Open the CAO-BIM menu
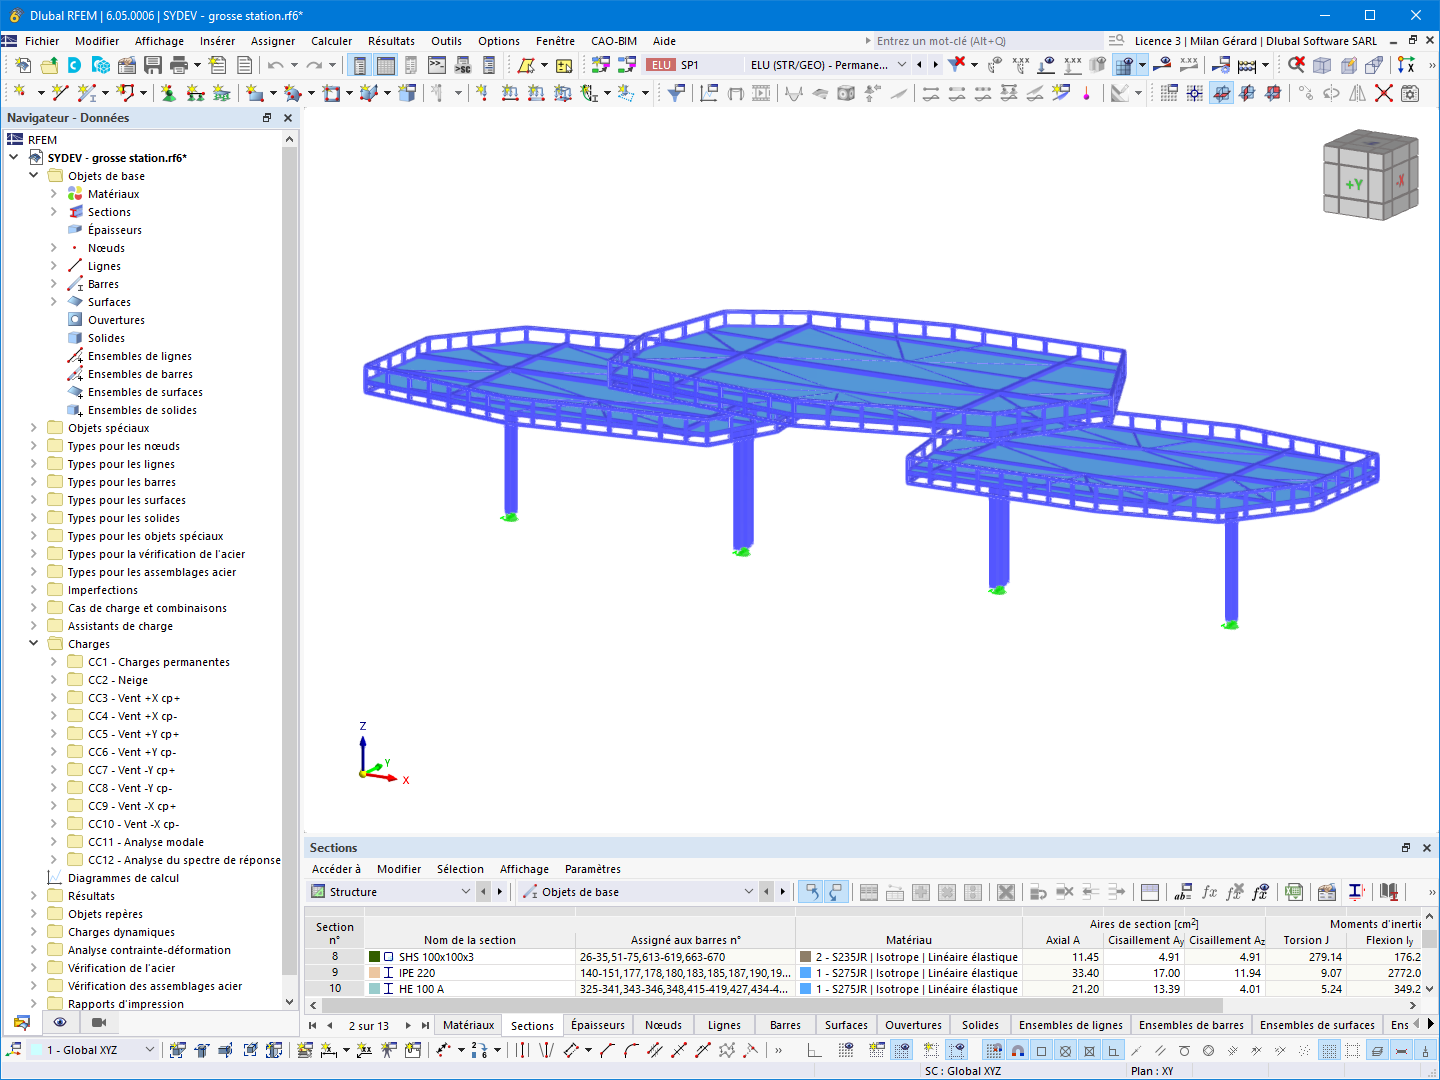This screenshot has height=1080, width=1440. pos(614,41)
